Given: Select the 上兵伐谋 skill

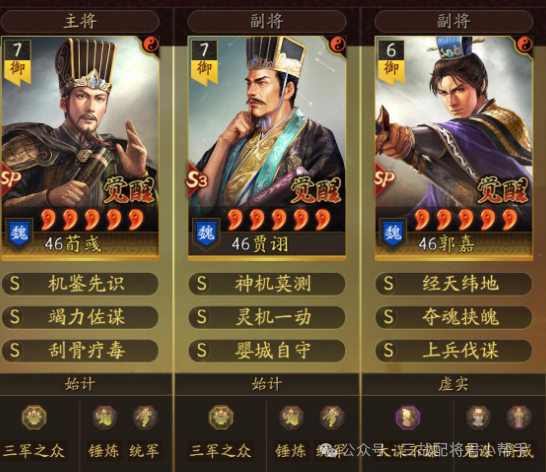Looking at the screenshot, I should coord(453,350).
